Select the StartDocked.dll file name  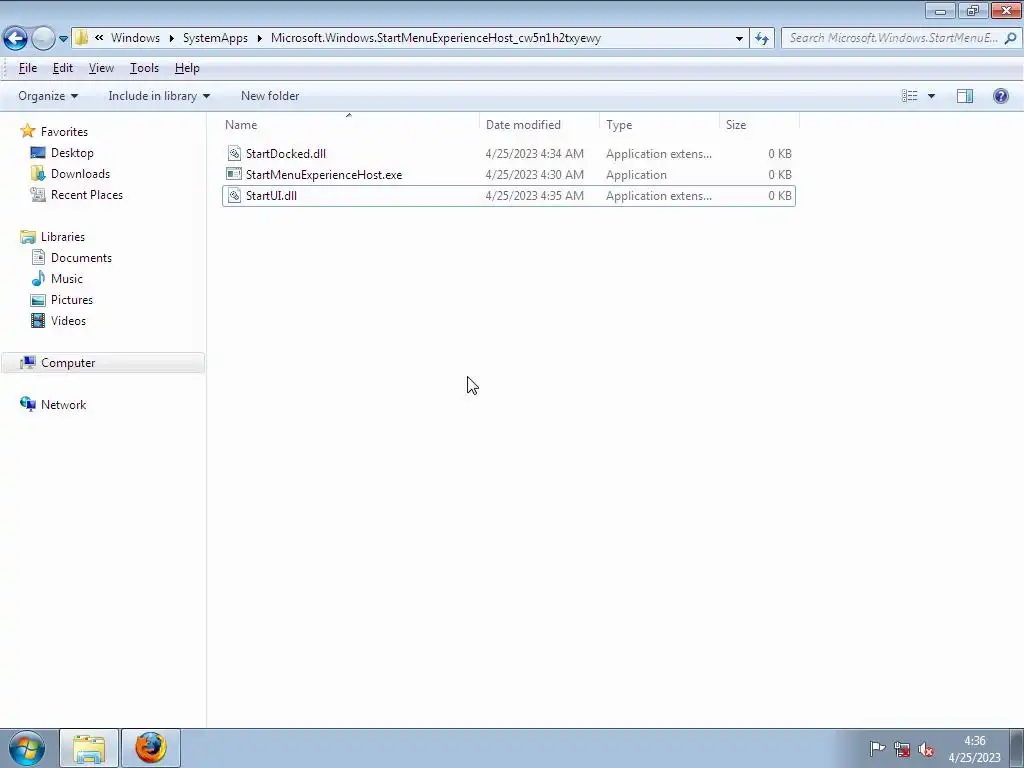coord(285,153)
